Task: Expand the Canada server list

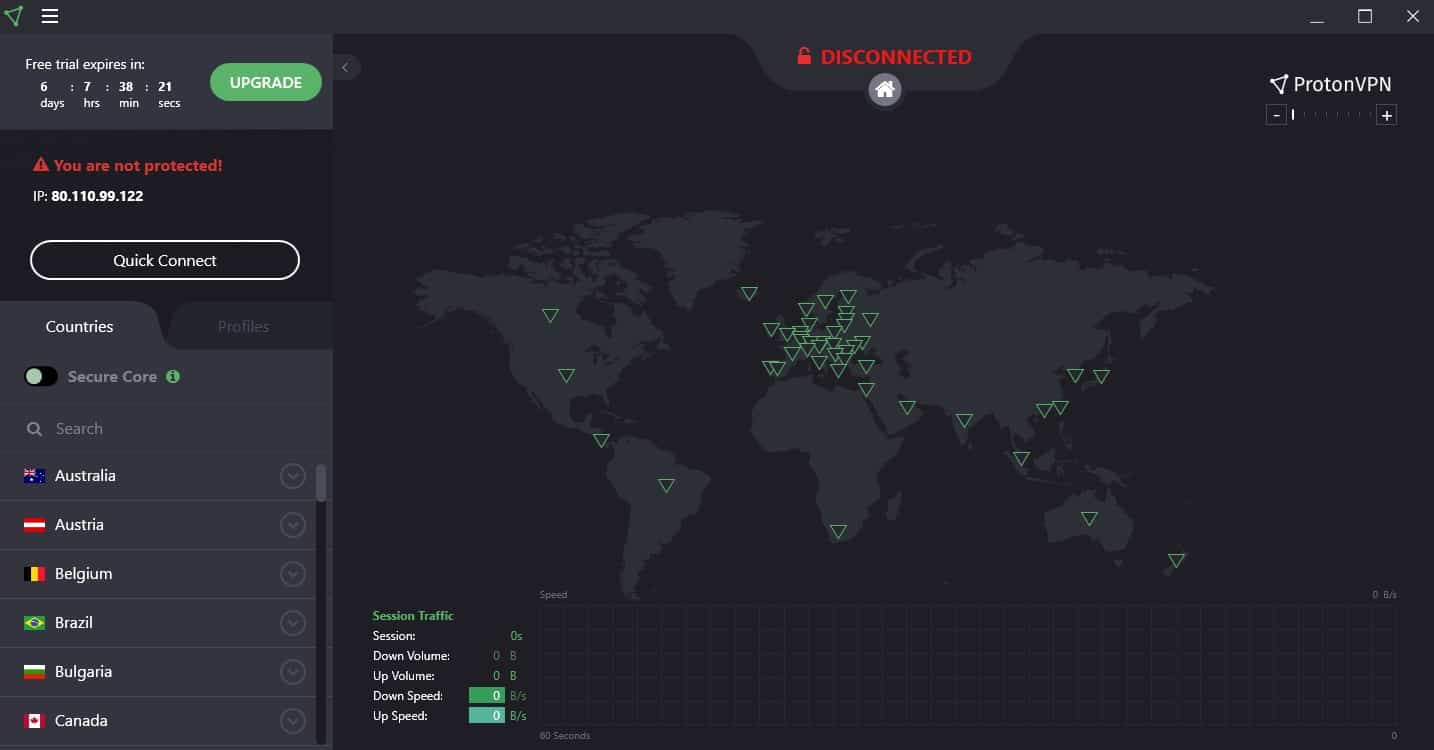Action: tap(293, 721)
